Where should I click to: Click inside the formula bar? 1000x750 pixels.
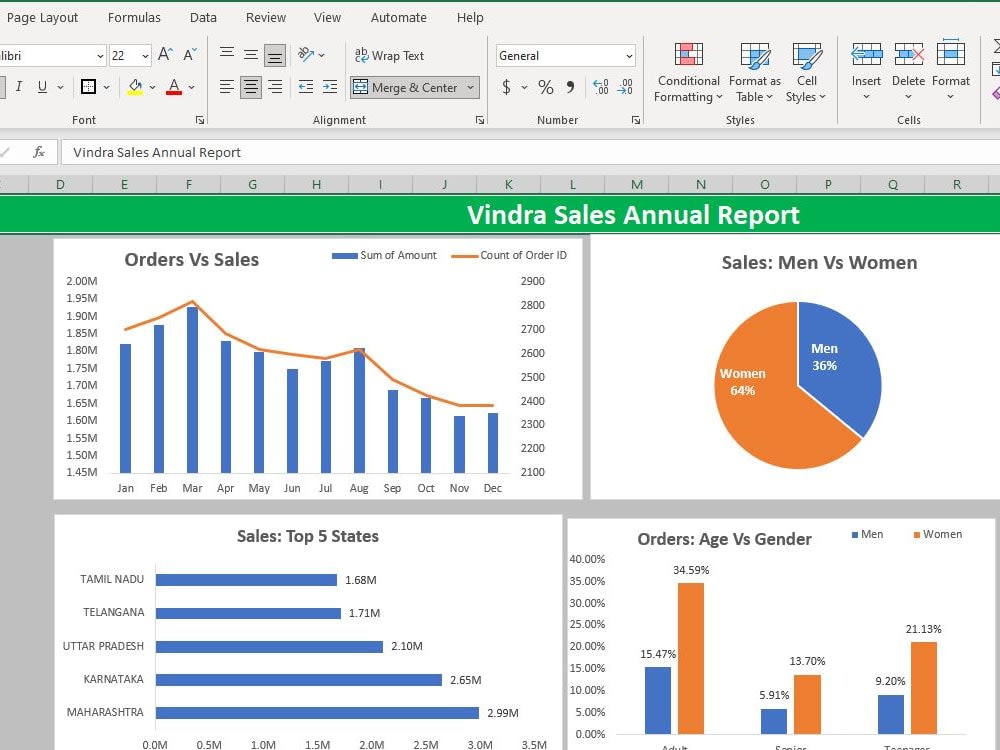click(x=300, y=152)
